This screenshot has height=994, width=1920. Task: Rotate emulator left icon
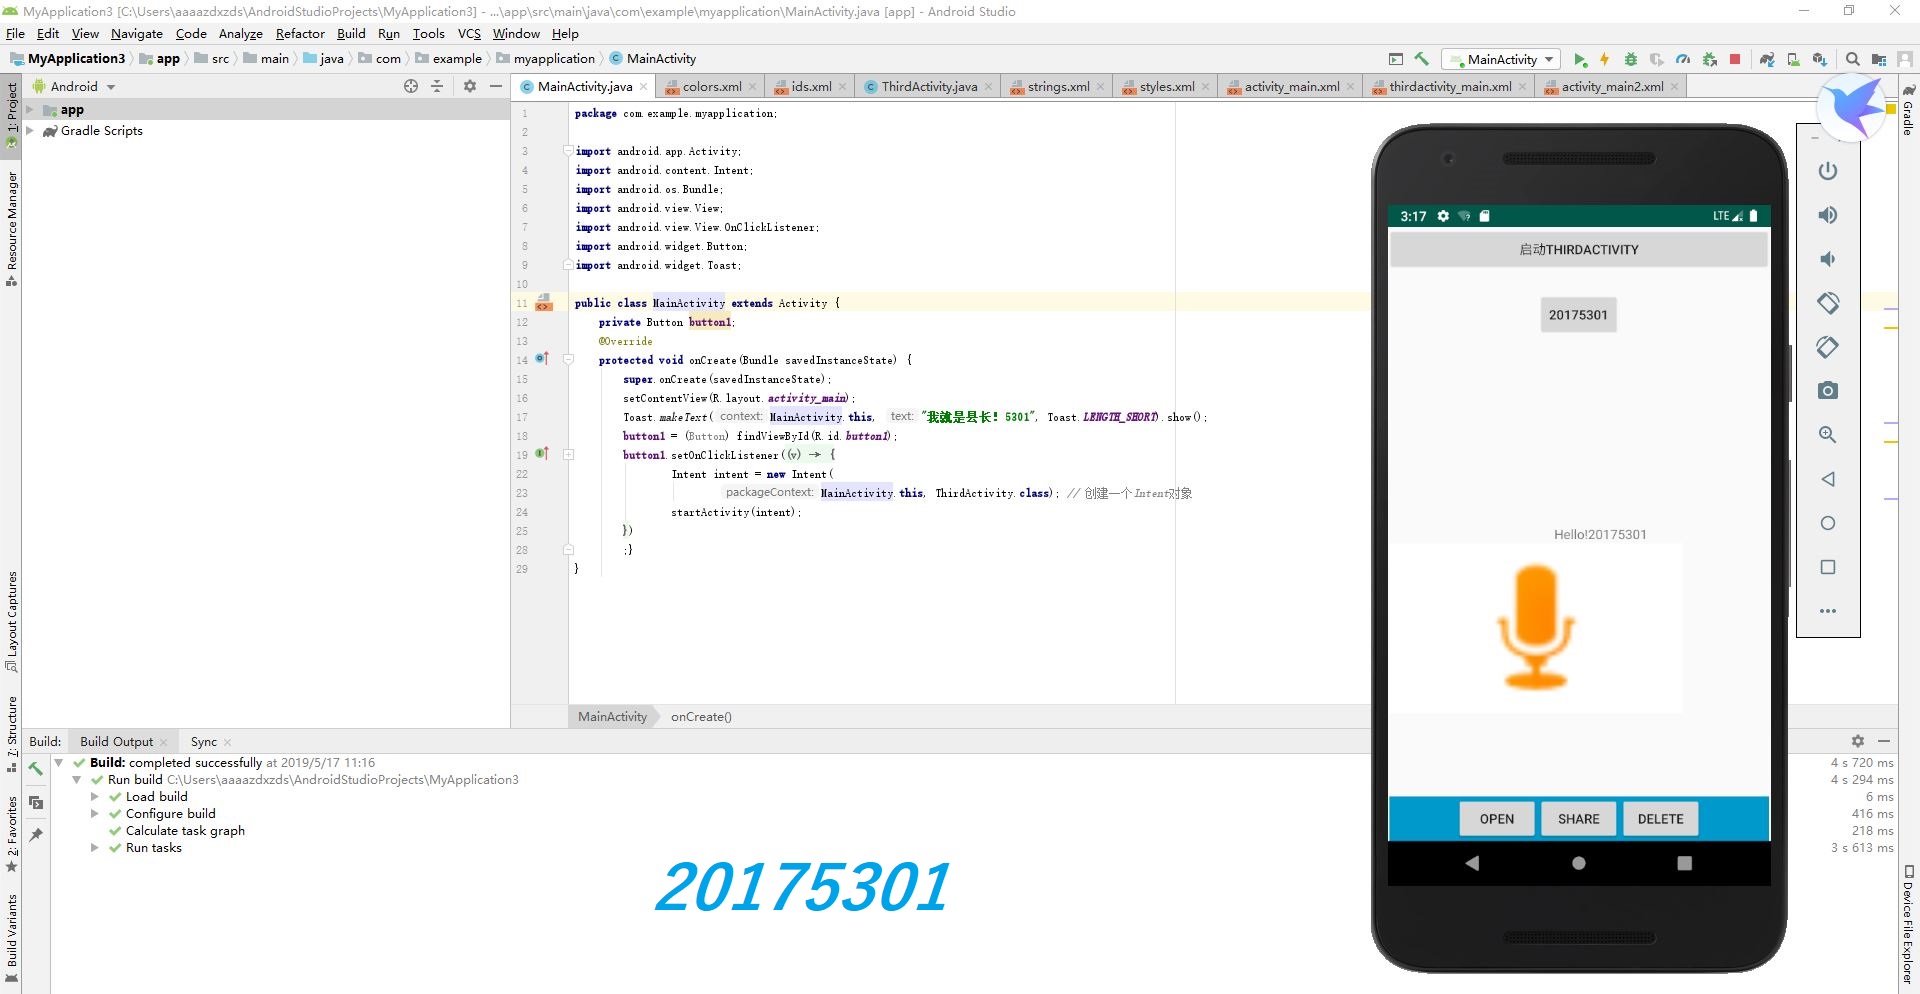[x=1827, y=303]
